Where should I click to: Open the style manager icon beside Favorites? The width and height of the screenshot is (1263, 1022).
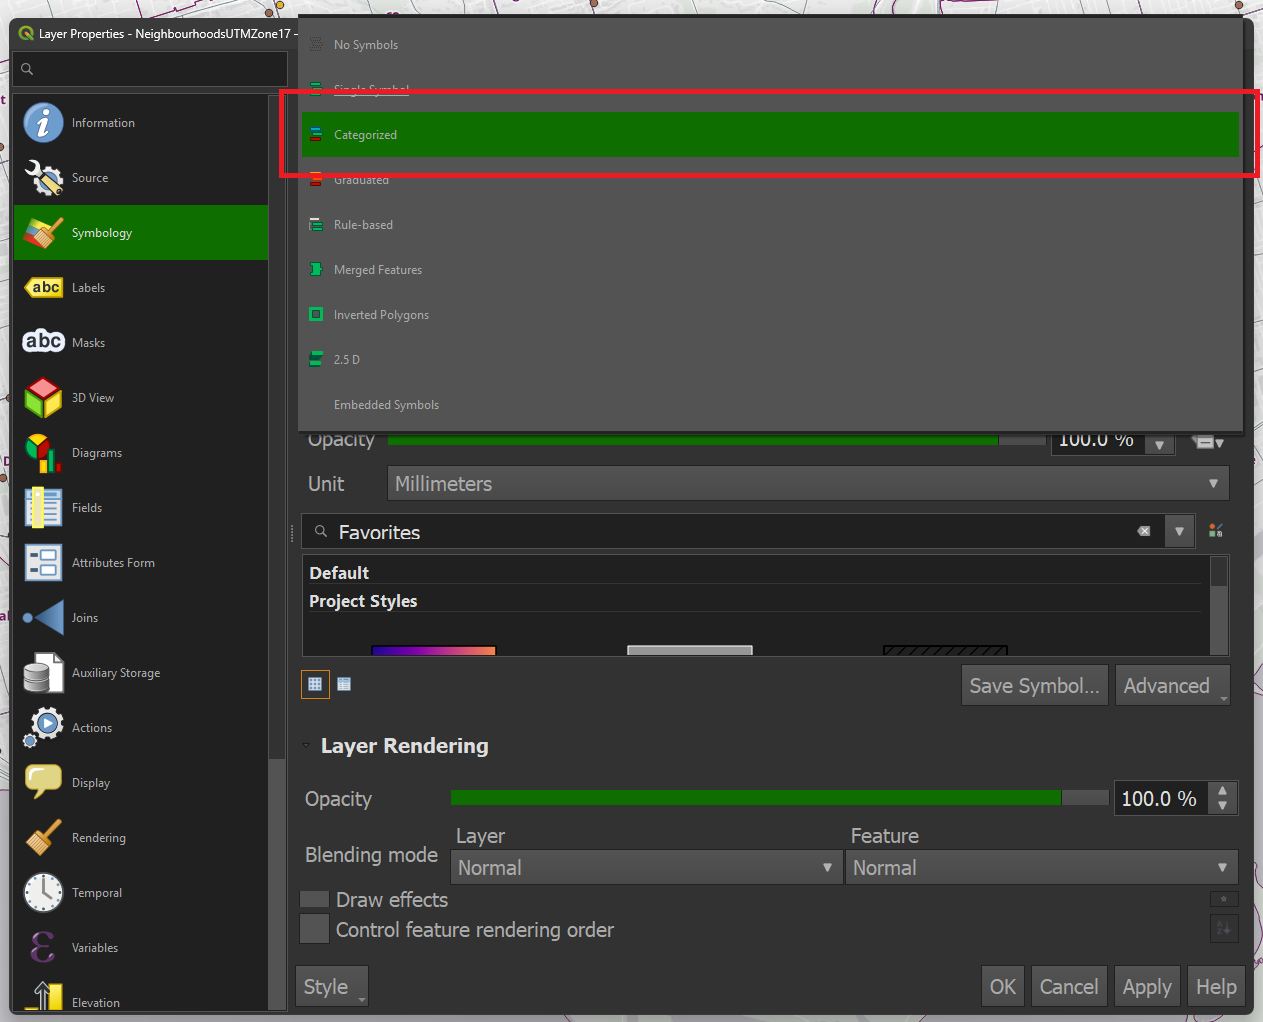(x=1216, y=531)
